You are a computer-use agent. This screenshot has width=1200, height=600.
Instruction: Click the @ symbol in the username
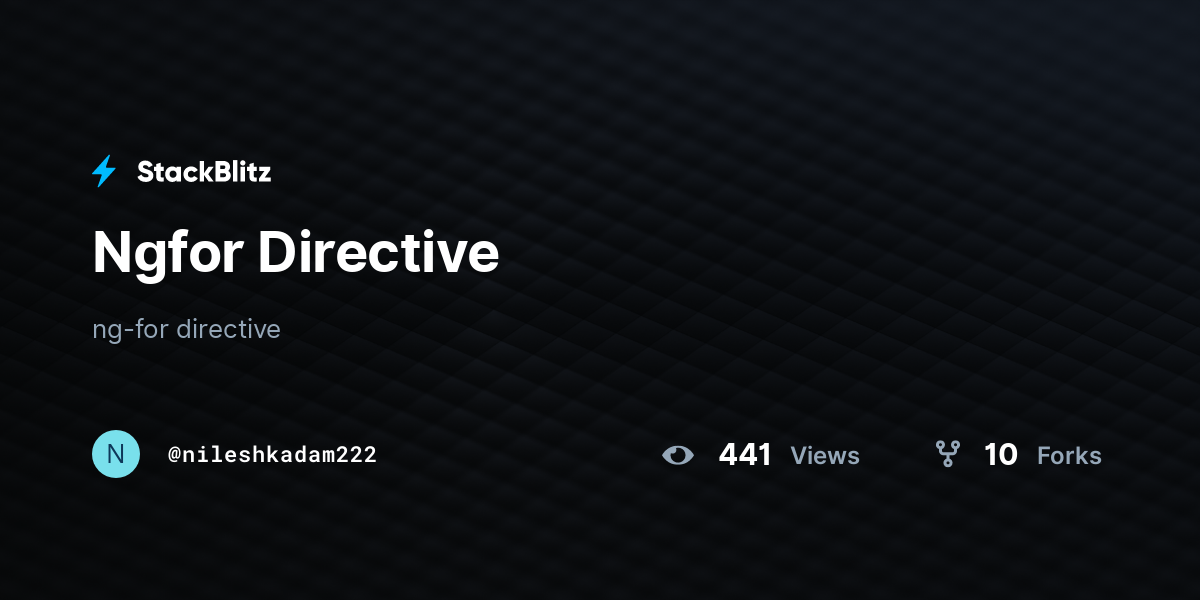pos(174,455)
